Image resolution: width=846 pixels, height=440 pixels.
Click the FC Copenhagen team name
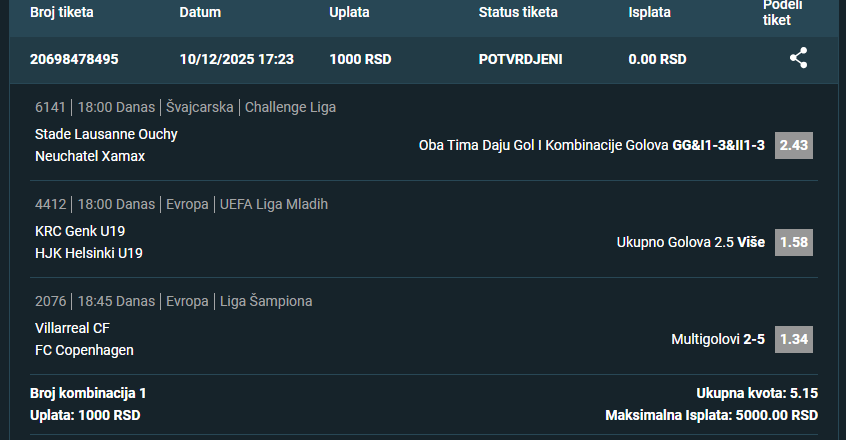tap(84, 350)
